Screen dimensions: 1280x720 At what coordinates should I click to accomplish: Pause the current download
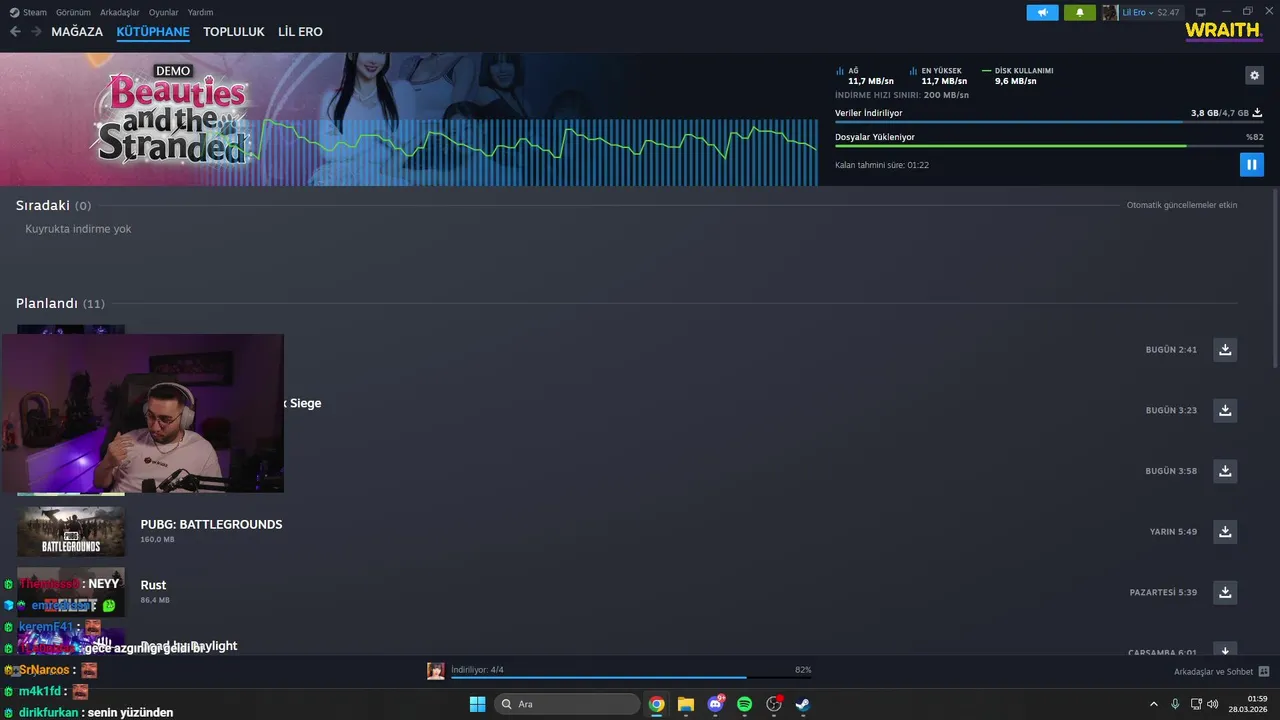coord(1251,164)
